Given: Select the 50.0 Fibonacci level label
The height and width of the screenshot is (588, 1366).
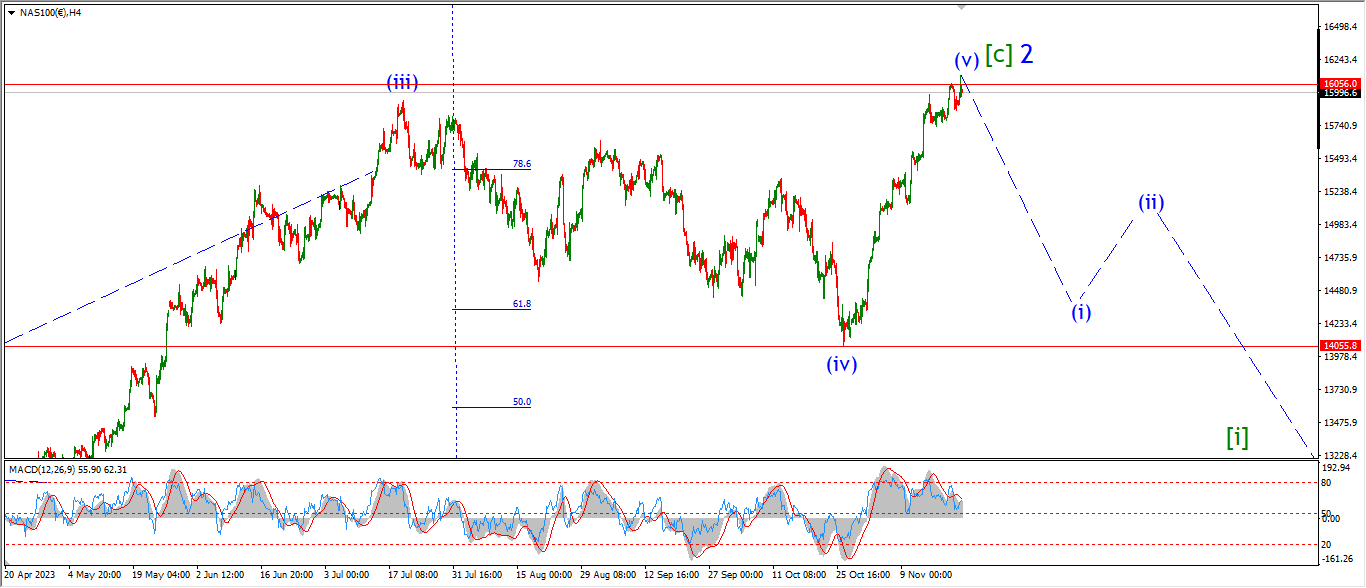Looking at the screenshot, I should click(521, 402).
